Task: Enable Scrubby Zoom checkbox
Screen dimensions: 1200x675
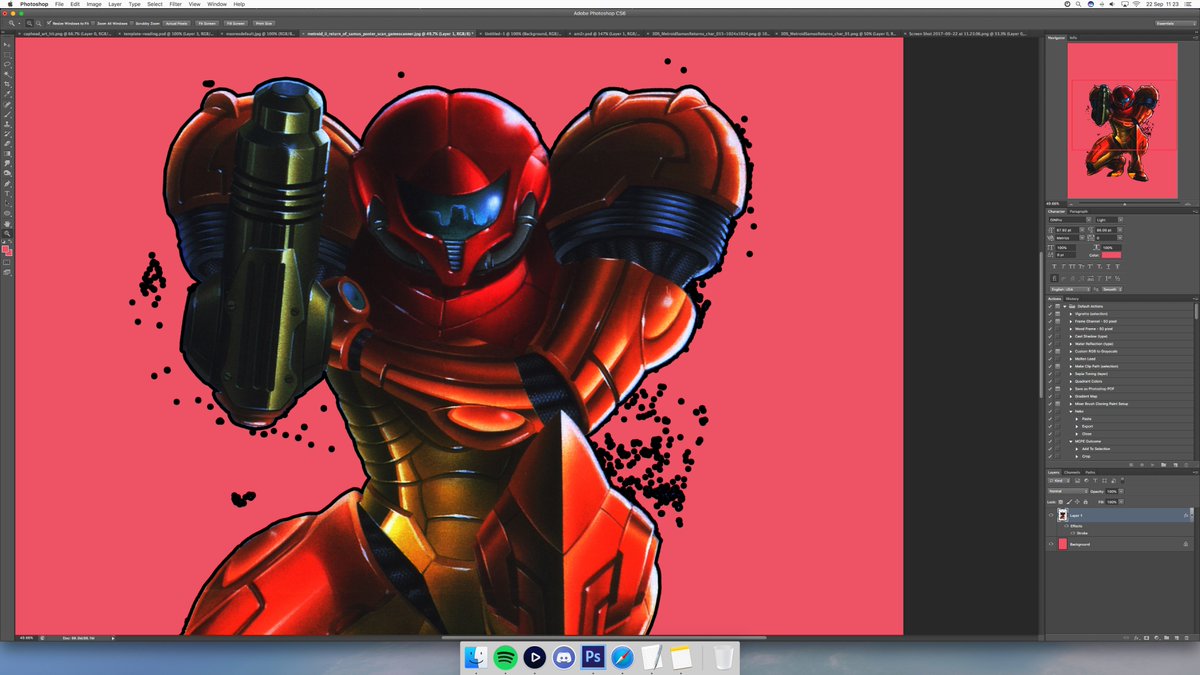Action: pos(132,23)
